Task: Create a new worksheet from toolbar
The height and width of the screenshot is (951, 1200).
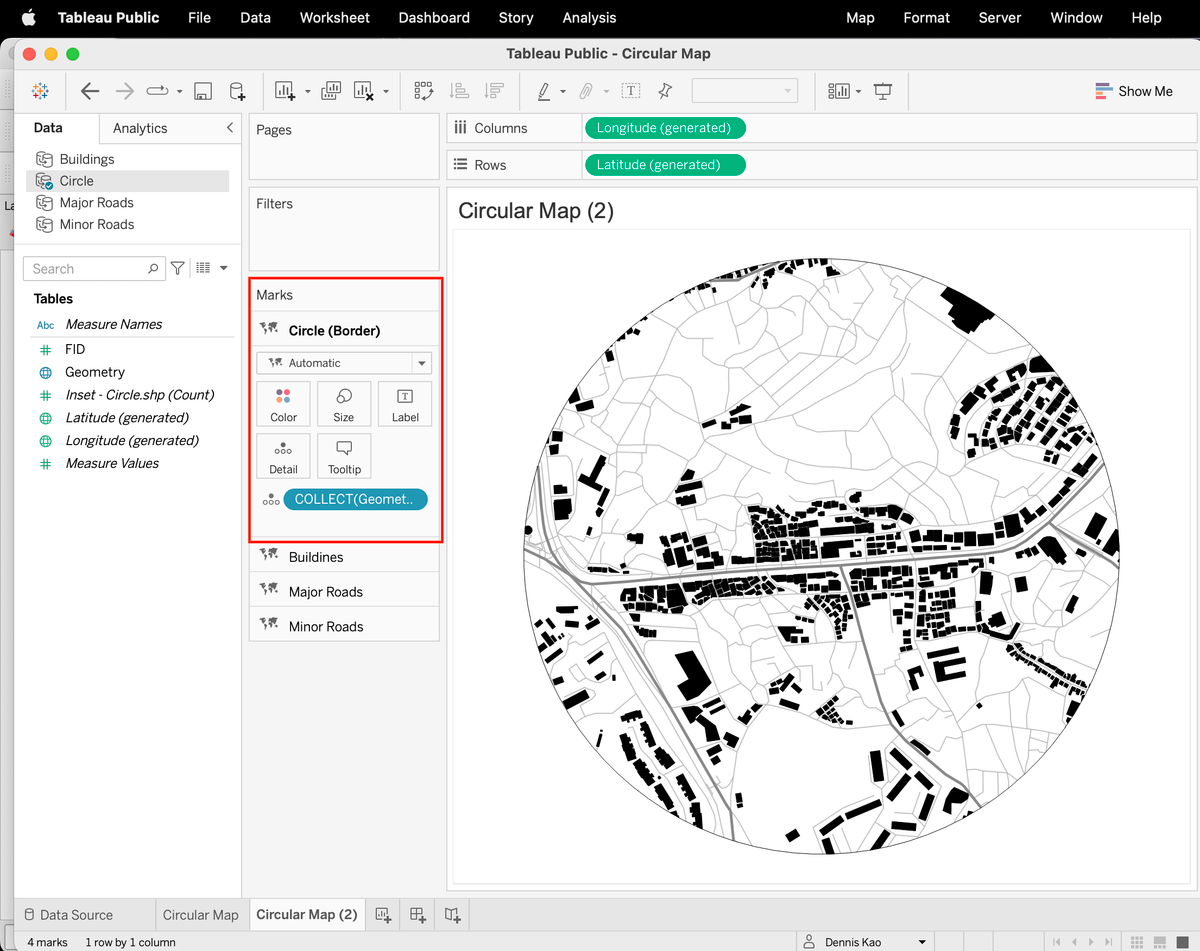Action: (285, 91)
